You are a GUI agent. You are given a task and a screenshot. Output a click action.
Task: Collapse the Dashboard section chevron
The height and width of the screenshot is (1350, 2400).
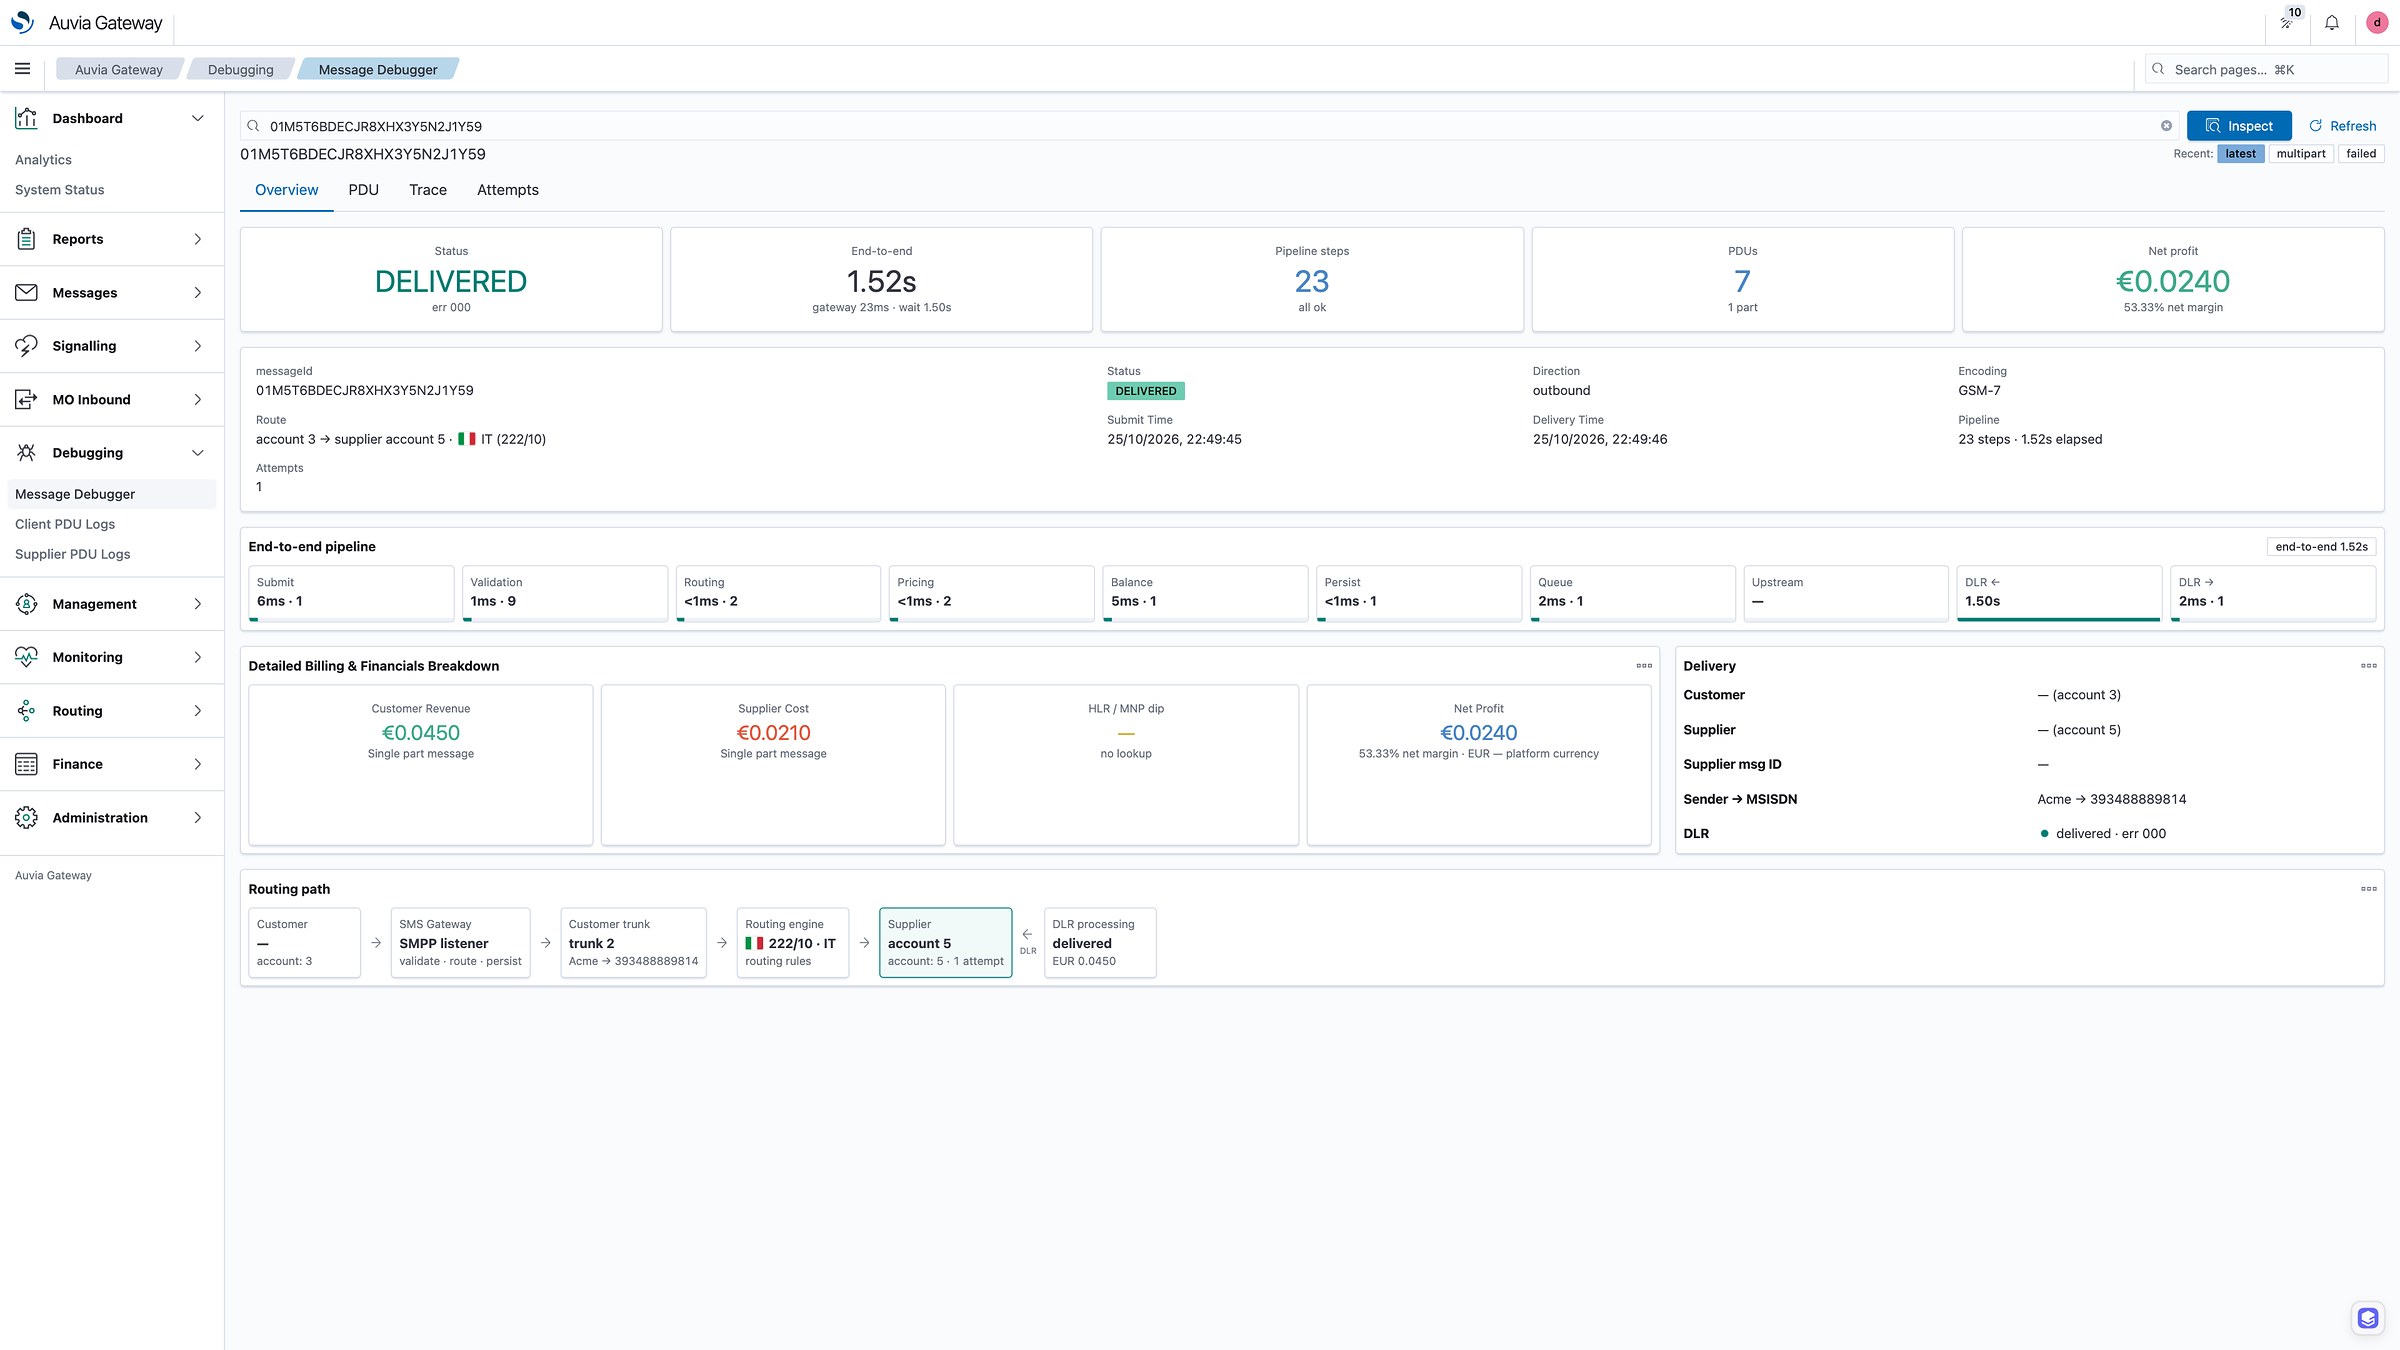click(x=198, y=118)
